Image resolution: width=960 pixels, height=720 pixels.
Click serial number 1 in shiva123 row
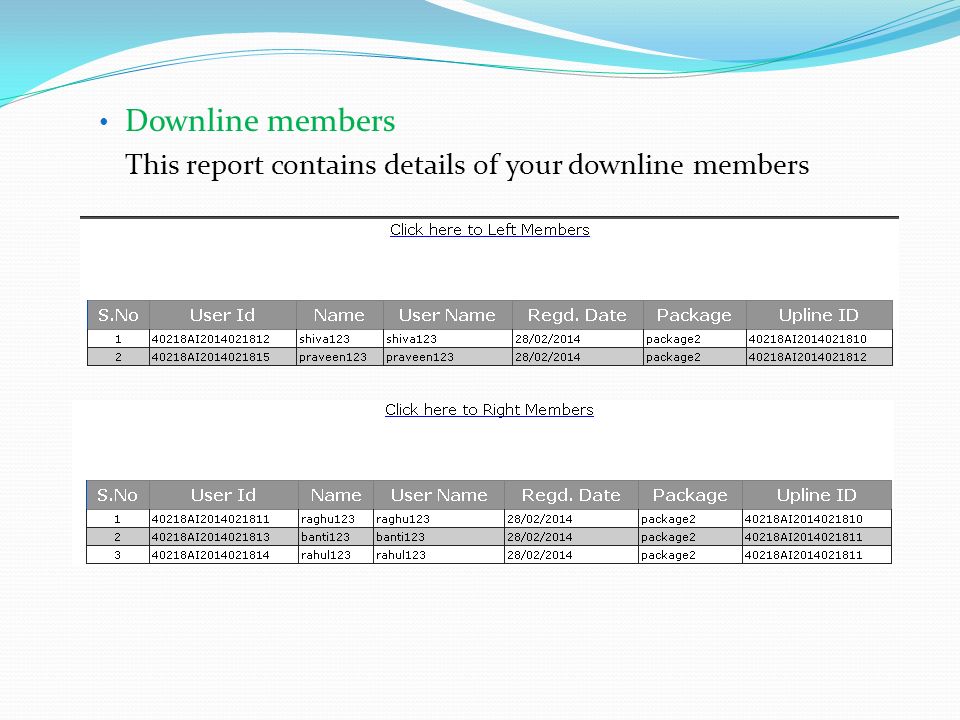click(118, 339)
